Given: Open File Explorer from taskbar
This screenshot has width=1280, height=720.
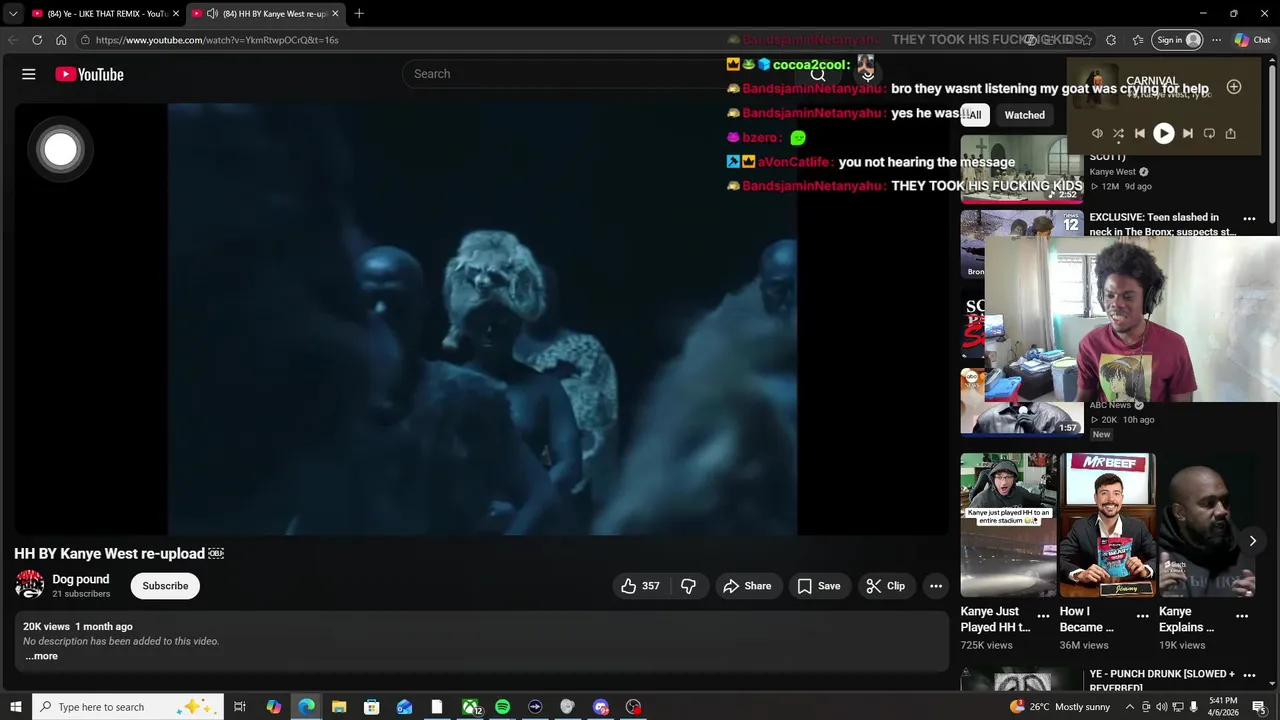Looking at the screenshot, I should click(339, 707).
